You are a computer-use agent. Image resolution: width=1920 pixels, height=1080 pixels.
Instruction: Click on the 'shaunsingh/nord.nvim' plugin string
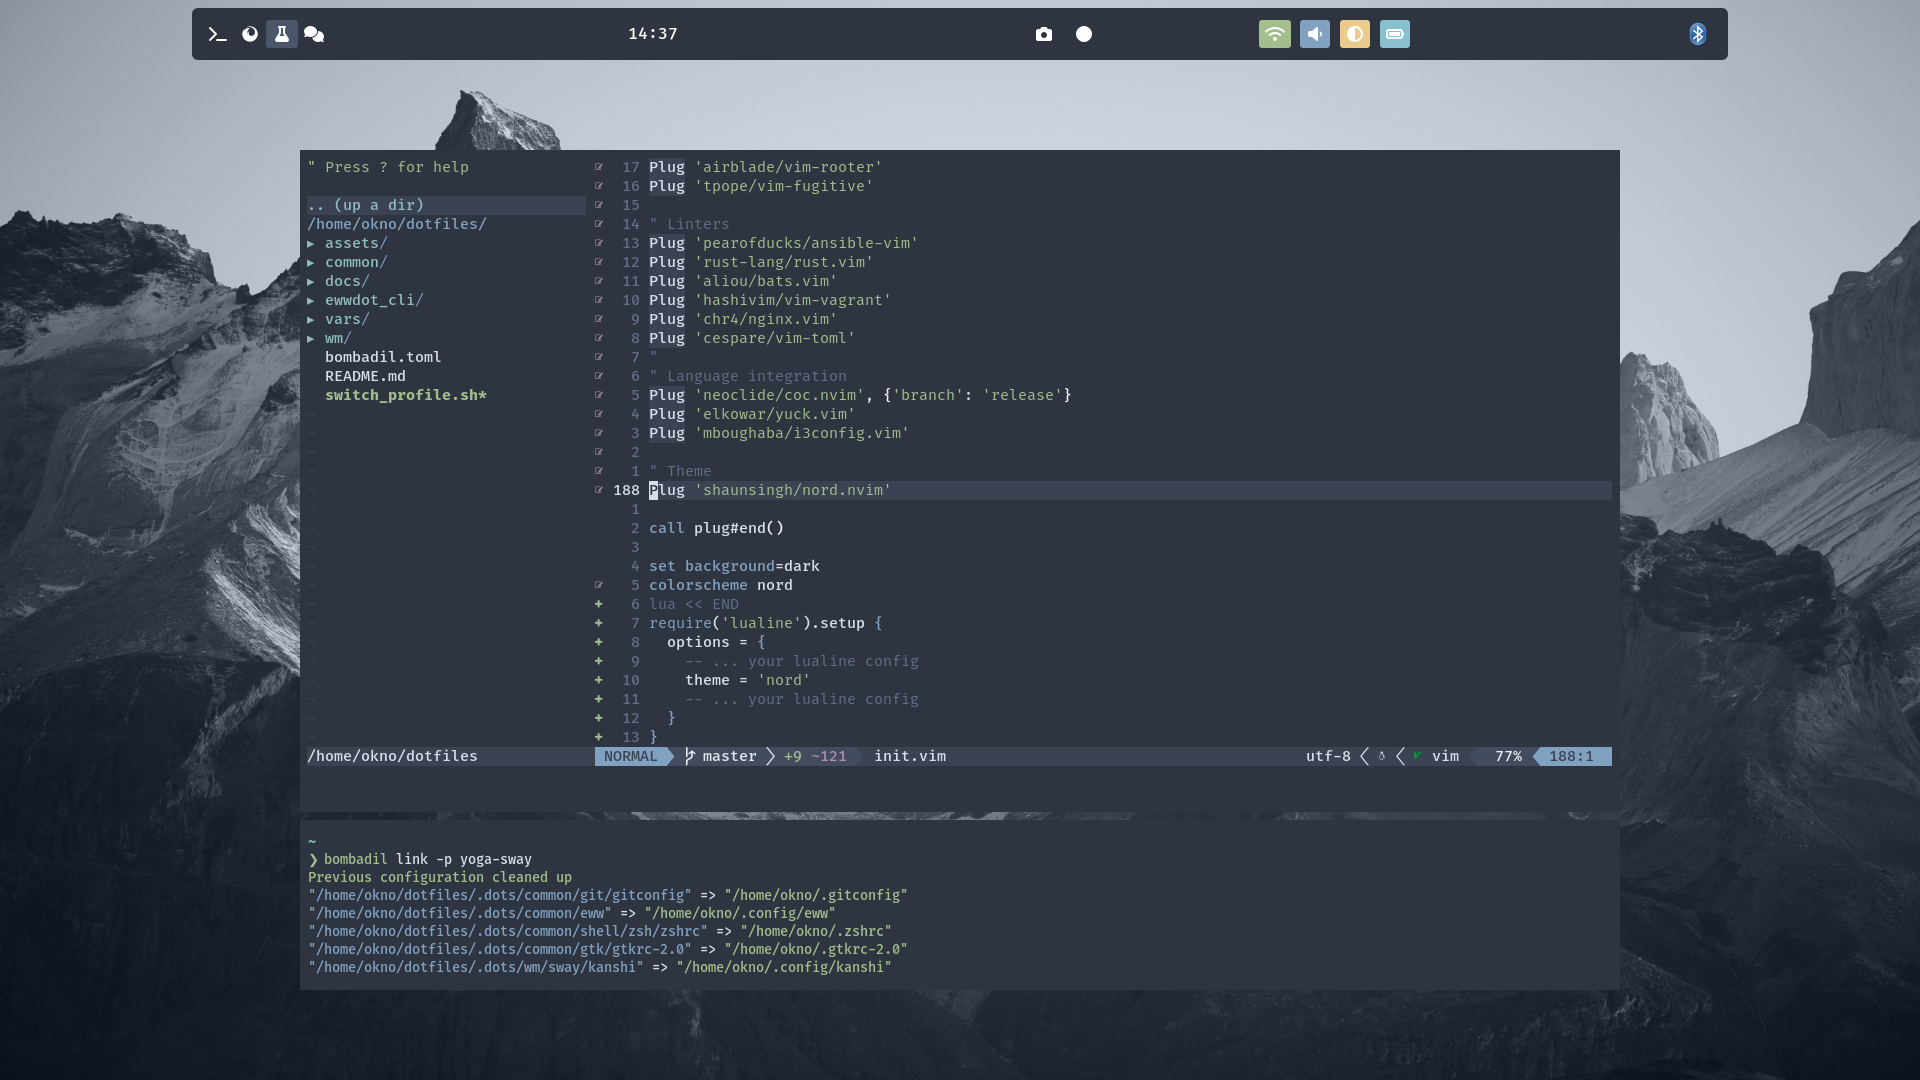tap(793, 490)
